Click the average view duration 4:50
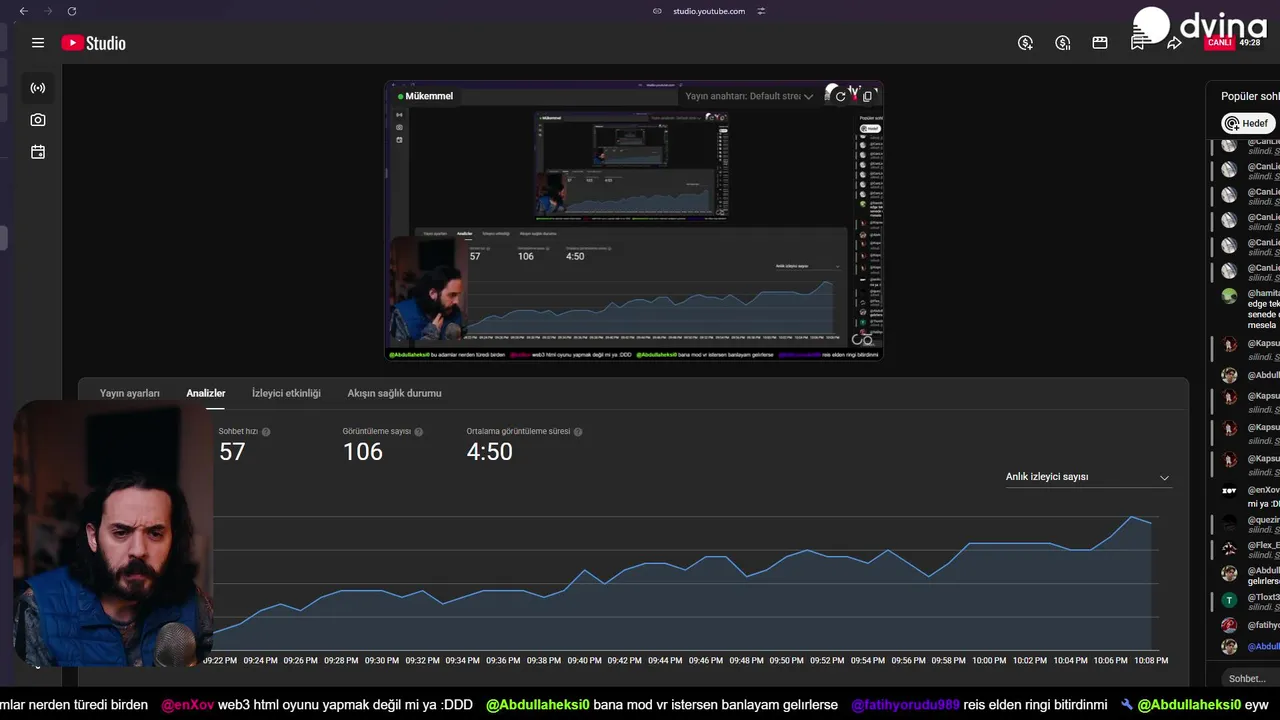1280x720 pixels. [489, 452]
